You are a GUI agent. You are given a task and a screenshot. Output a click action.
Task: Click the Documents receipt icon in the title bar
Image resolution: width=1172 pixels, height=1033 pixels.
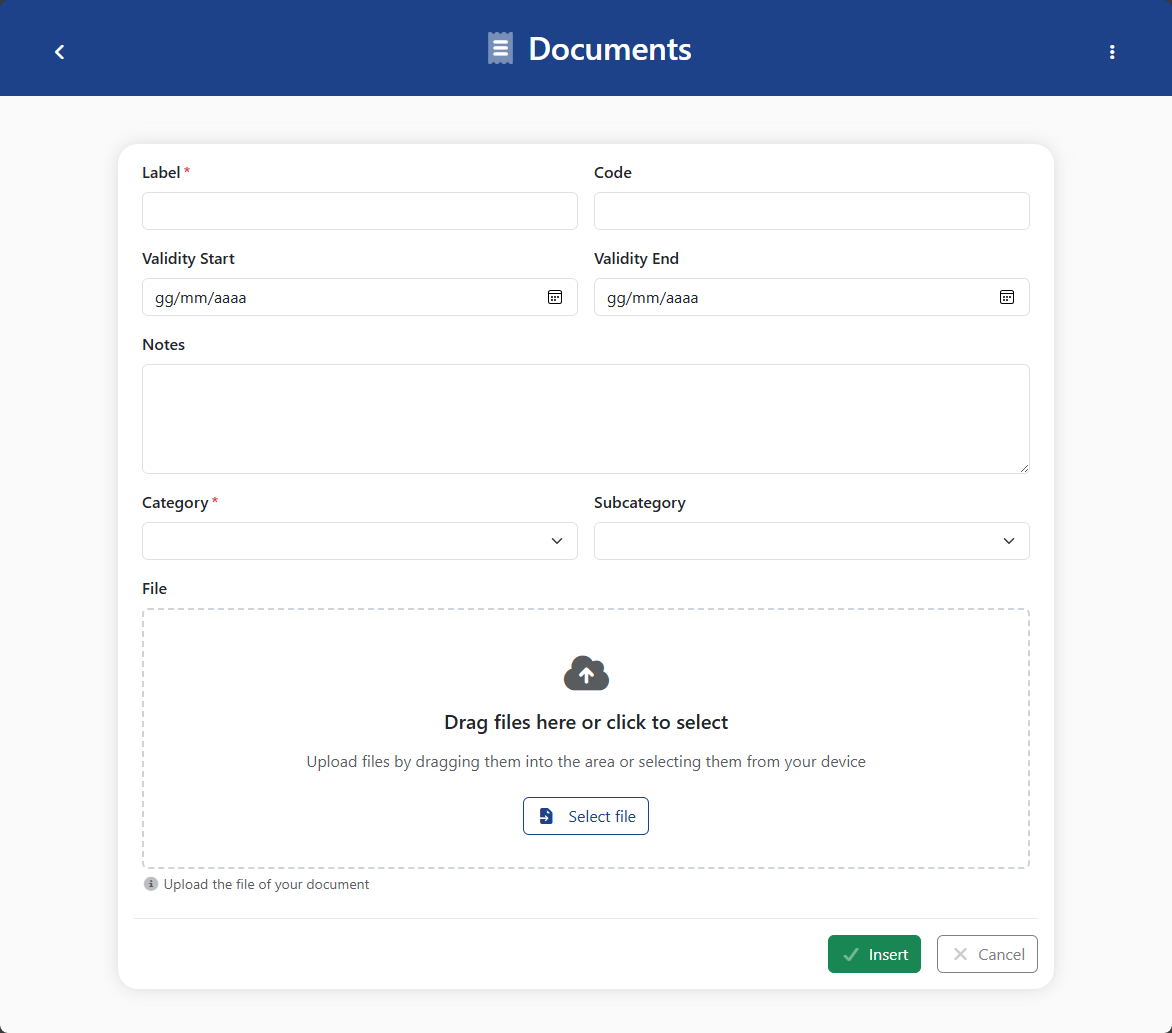(x=499, y=47)
